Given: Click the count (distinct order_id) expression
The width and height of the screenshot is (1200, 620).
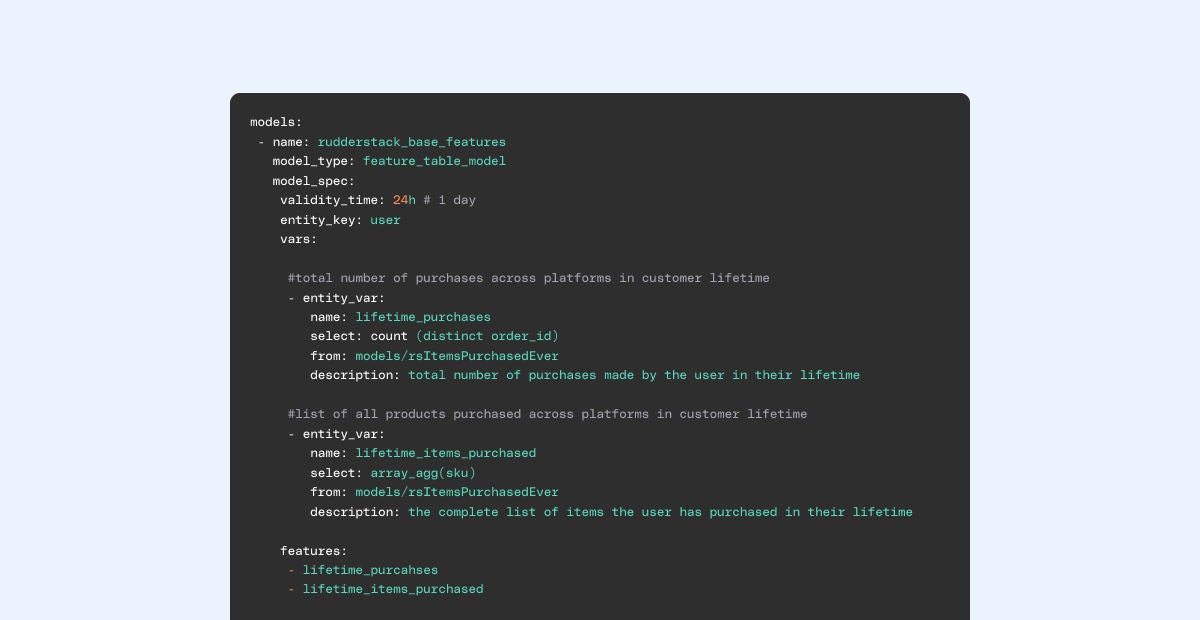Looking at the screenshot, I should [464, 336].
